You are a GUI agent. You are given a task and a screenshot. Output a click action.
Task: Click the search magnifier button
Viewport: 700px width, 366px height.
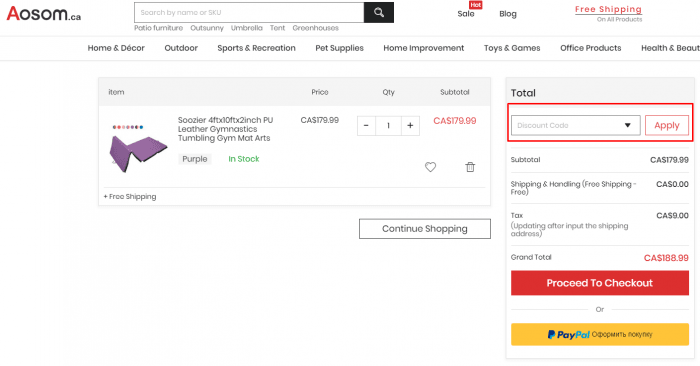(379, 12)
